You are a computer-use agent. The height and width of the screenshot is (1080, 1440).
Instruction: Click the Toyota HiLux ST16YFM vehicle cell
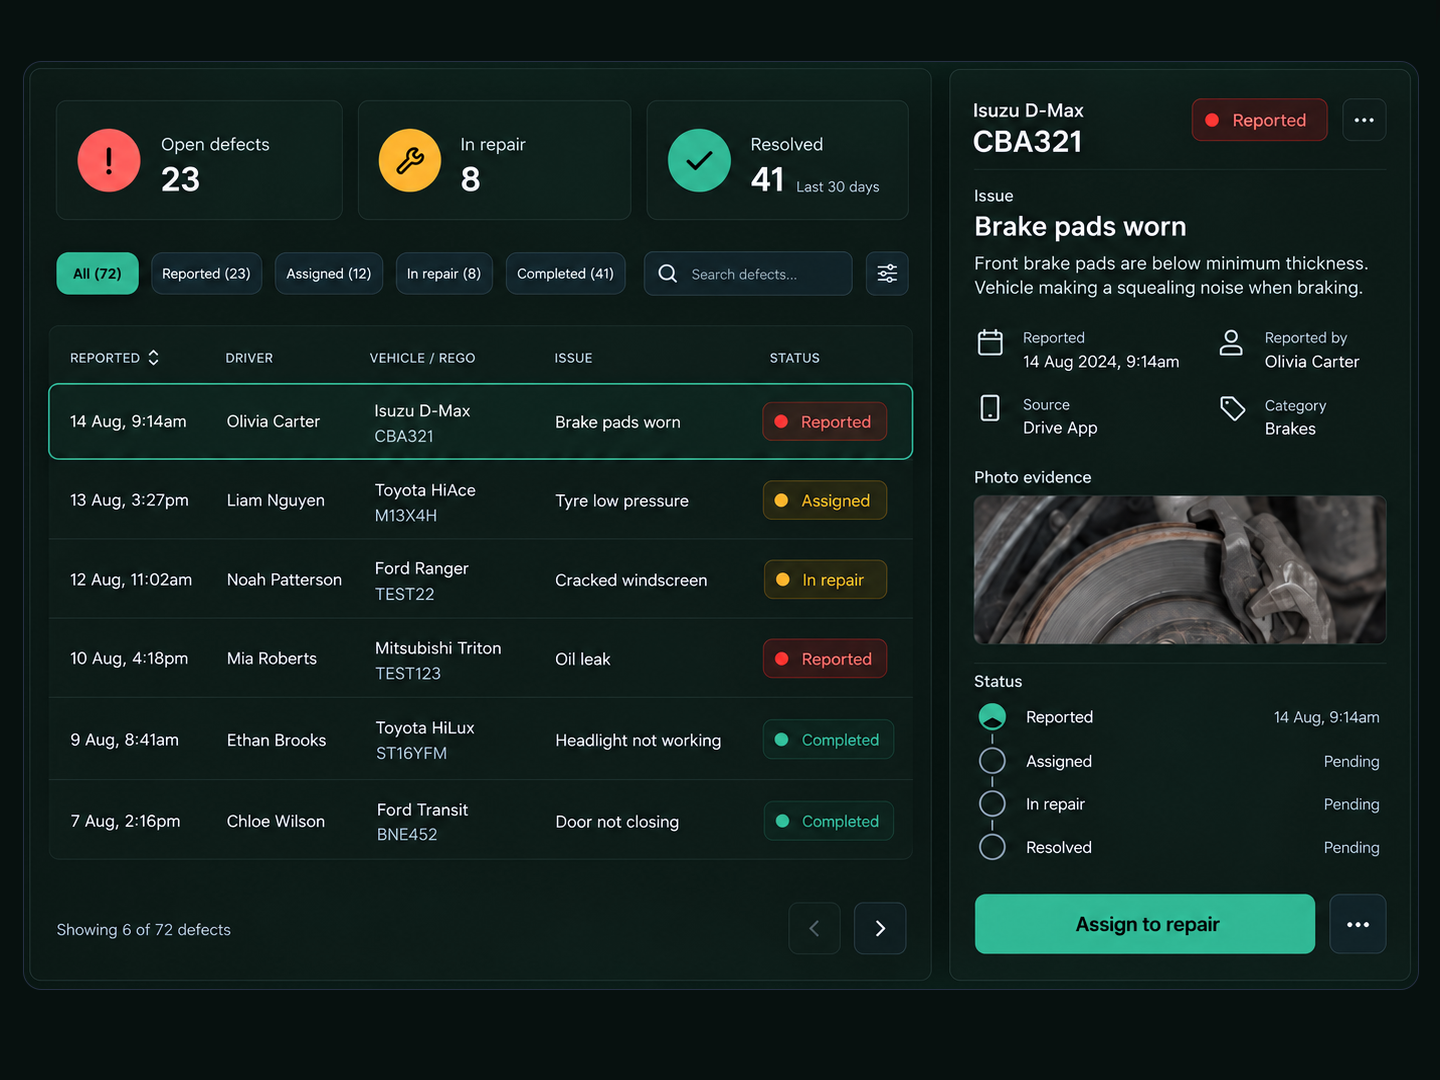(x=425, y=740)
